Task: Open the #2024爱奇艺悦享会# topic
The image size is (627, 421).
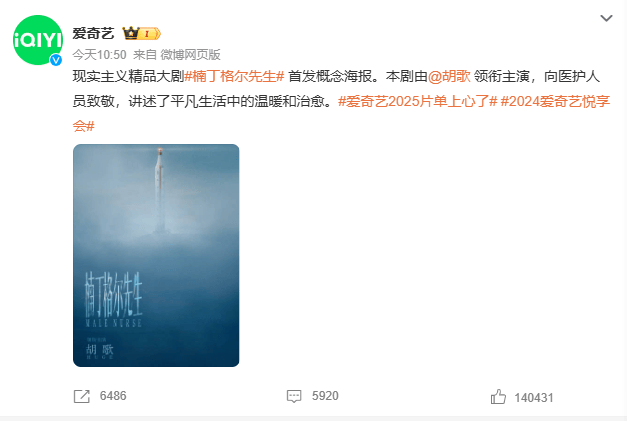Action: pos(341,114)
